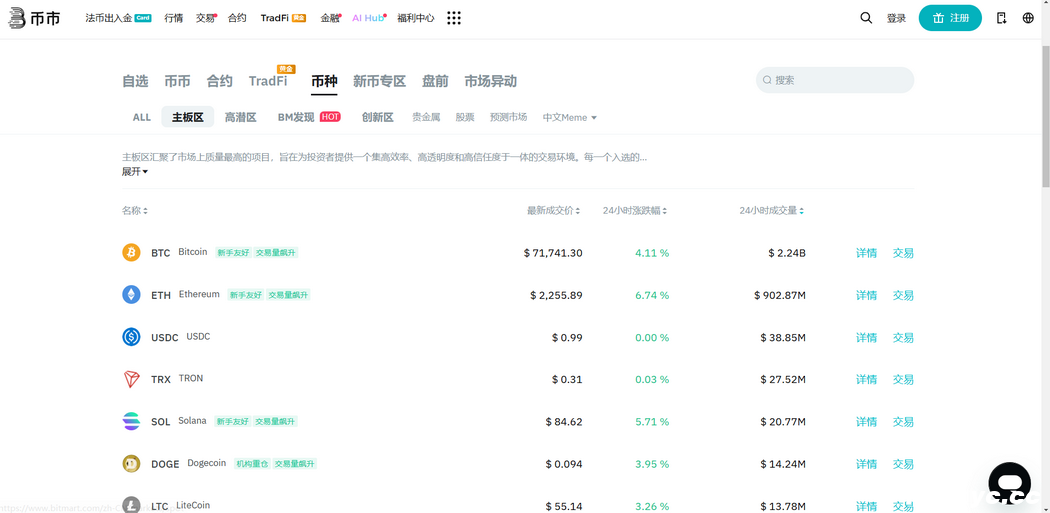Click the USDC coin icon
The image size is (1050, 513).
[x=131, y=337]
